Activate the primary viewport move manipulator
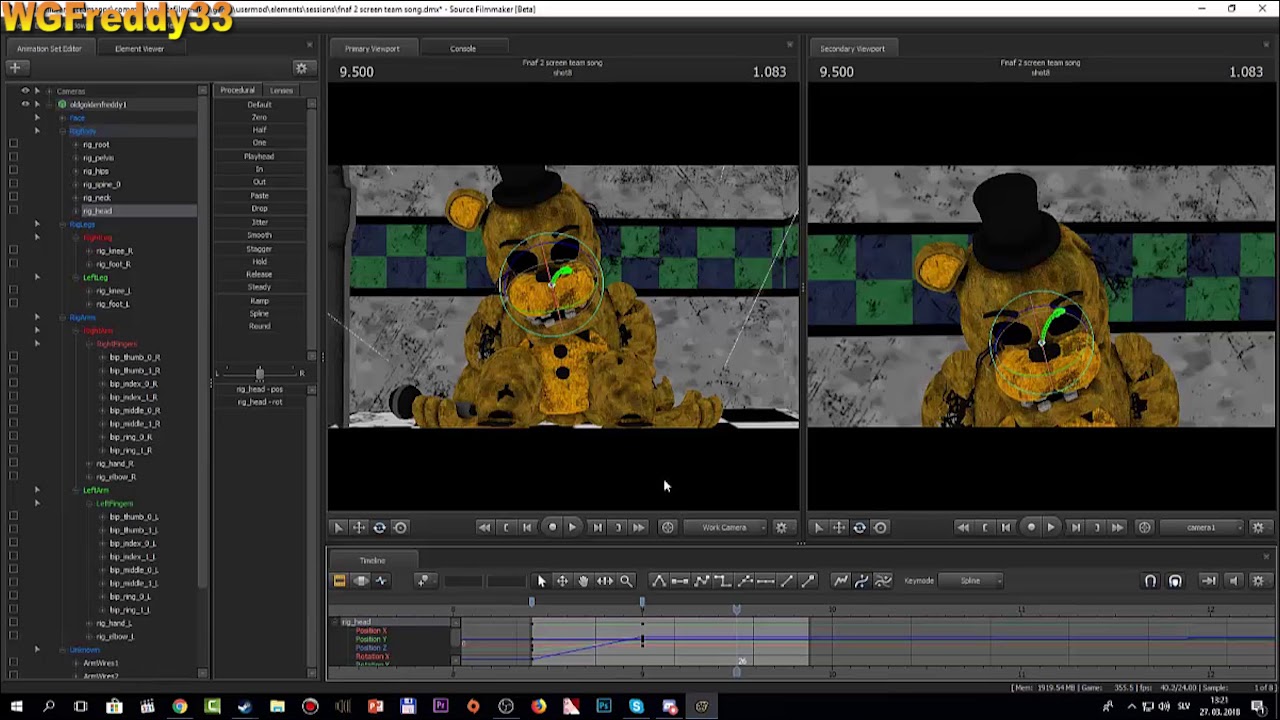 pyautogui.click(x=358, y=527)
